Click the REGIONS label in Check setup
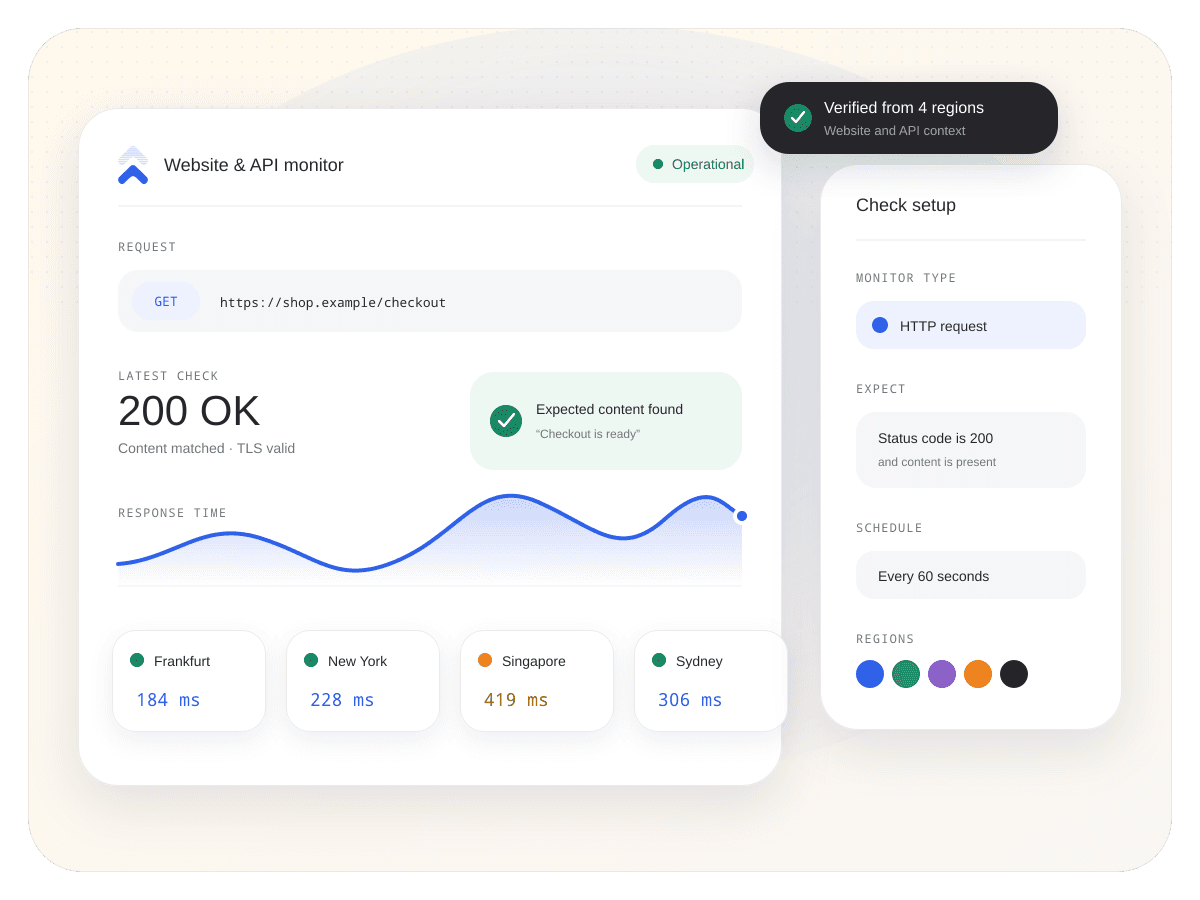Image resolution: width=1200 pixels, height=900 pixels. [x=885, y=639]
